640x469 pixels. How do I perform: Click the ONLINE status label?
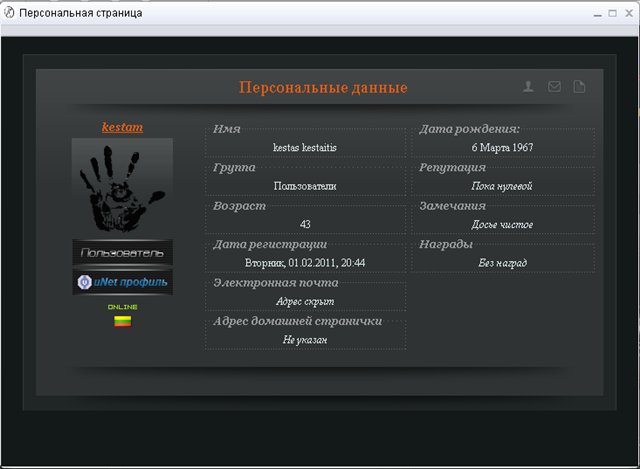[x=122, y=307]
